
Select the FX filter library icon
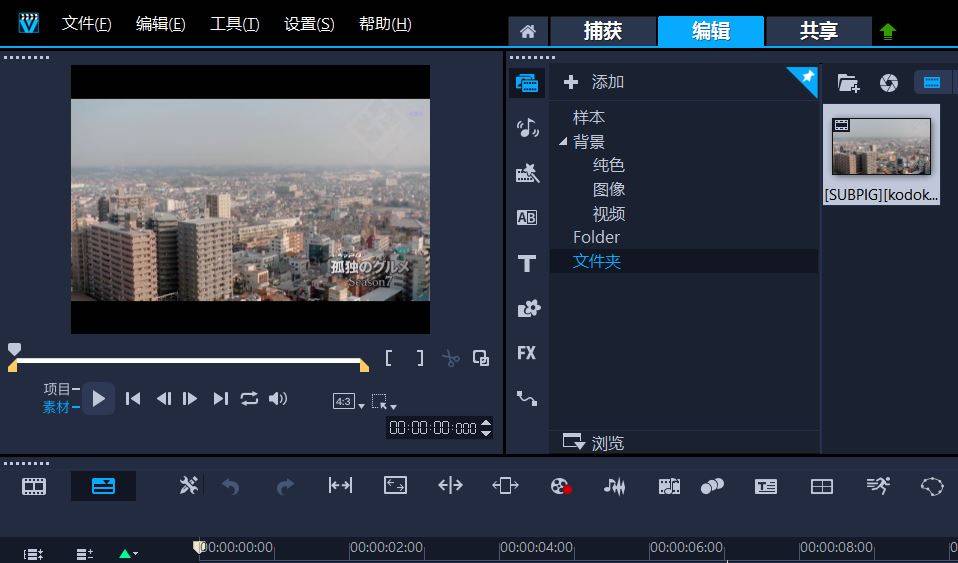(x=527, y=353)
